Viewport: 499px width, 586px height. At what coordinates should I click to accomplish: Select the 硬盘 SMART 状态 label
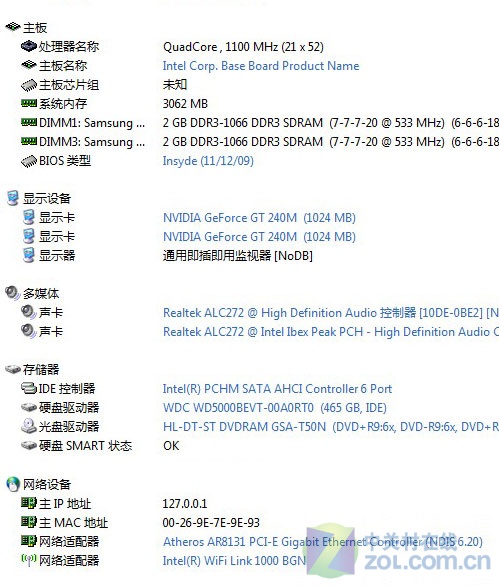85,446
